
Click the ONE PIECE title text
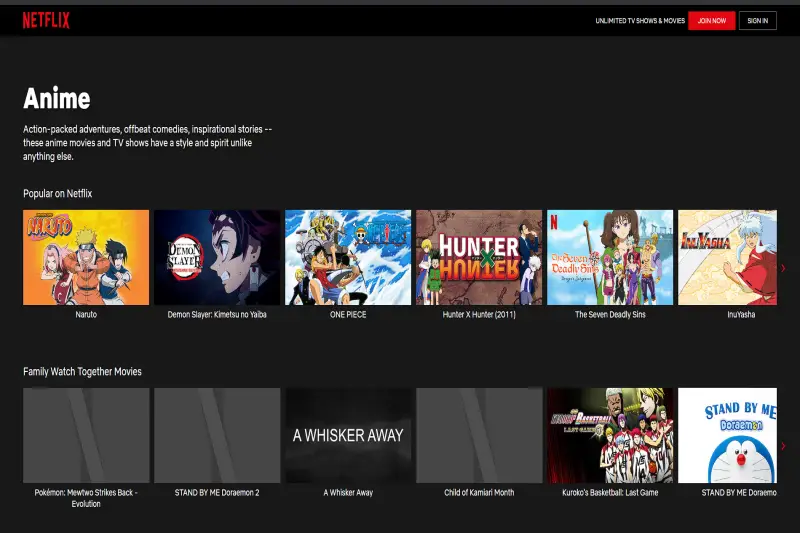pyautogui.click(x=348, y=315)
